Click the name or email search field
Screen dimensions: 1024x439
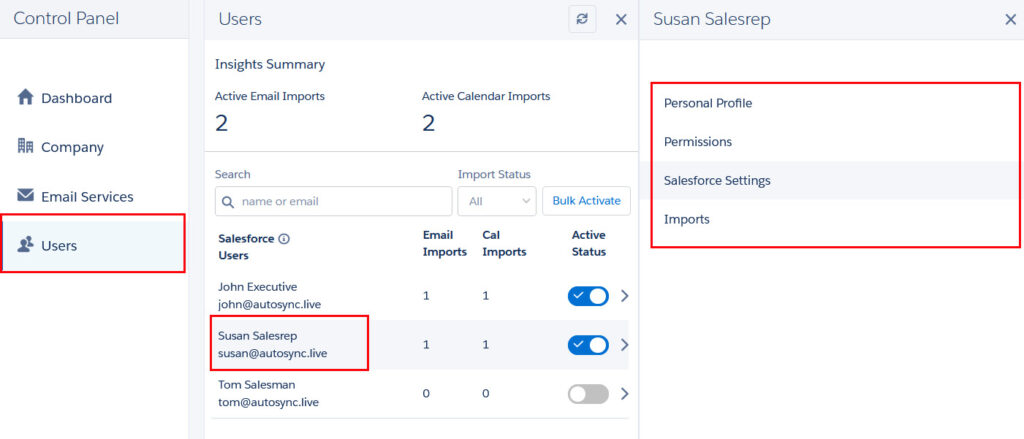(x=333, y=201)
